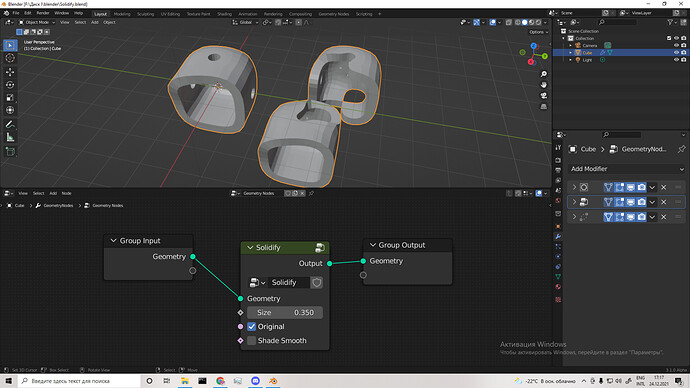
Task: Toggle render visibility of the Light object
Action: point(683,59)
